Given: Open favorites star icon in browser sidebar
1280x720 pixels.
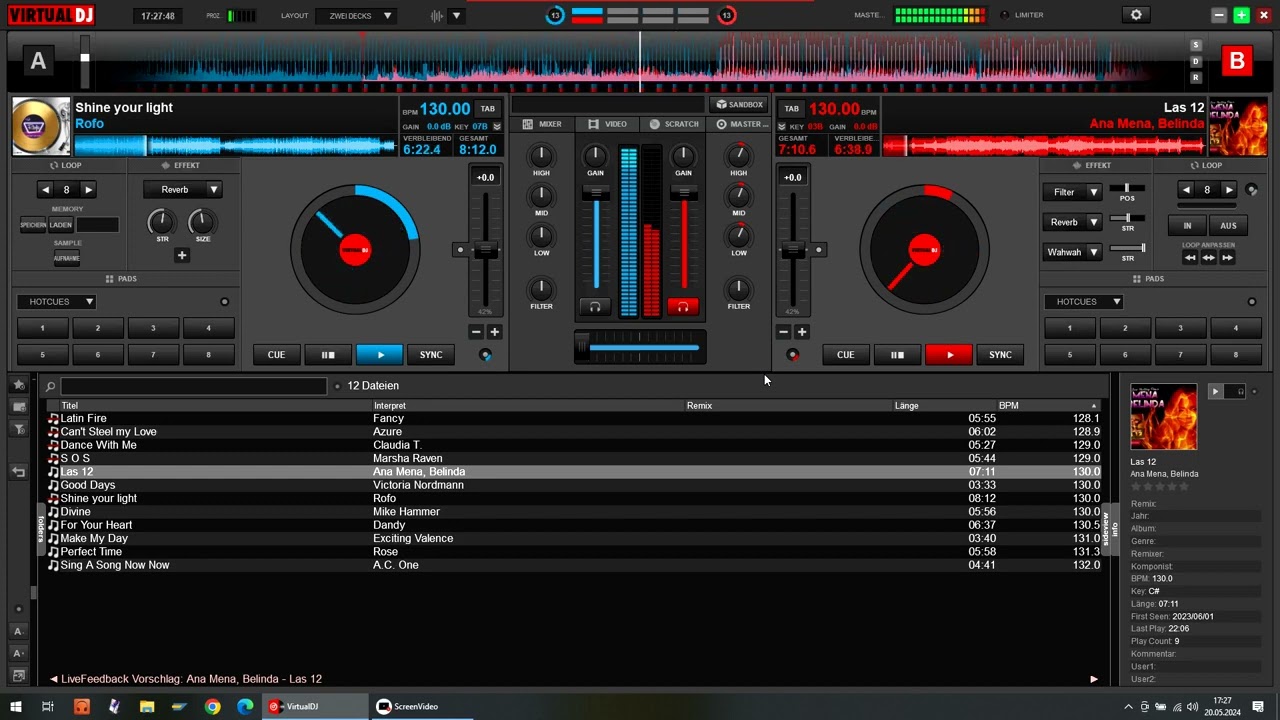Looking at the screenshot, I should point(18,385).
